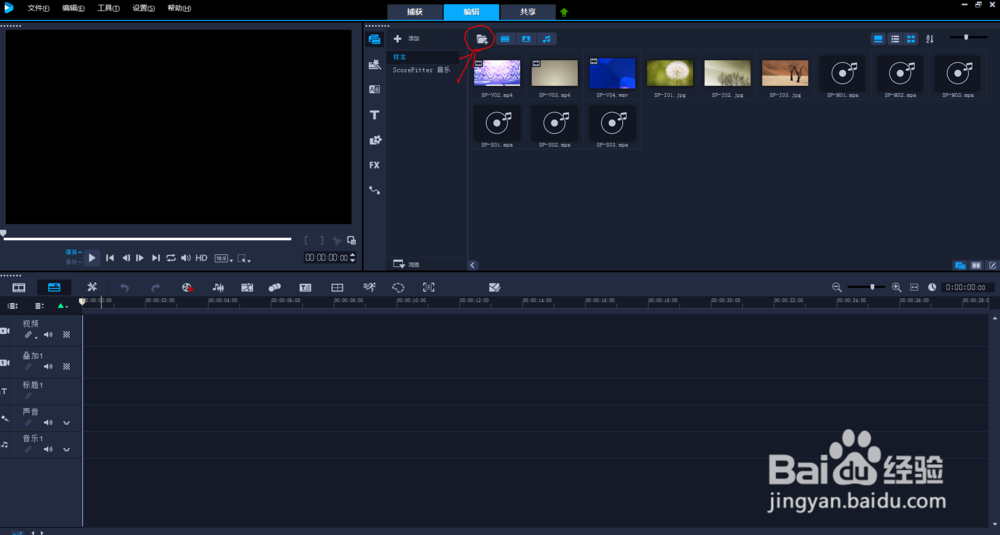Open the Sound Mixer
1000x535 pixels.
click(x=217, y=288)
